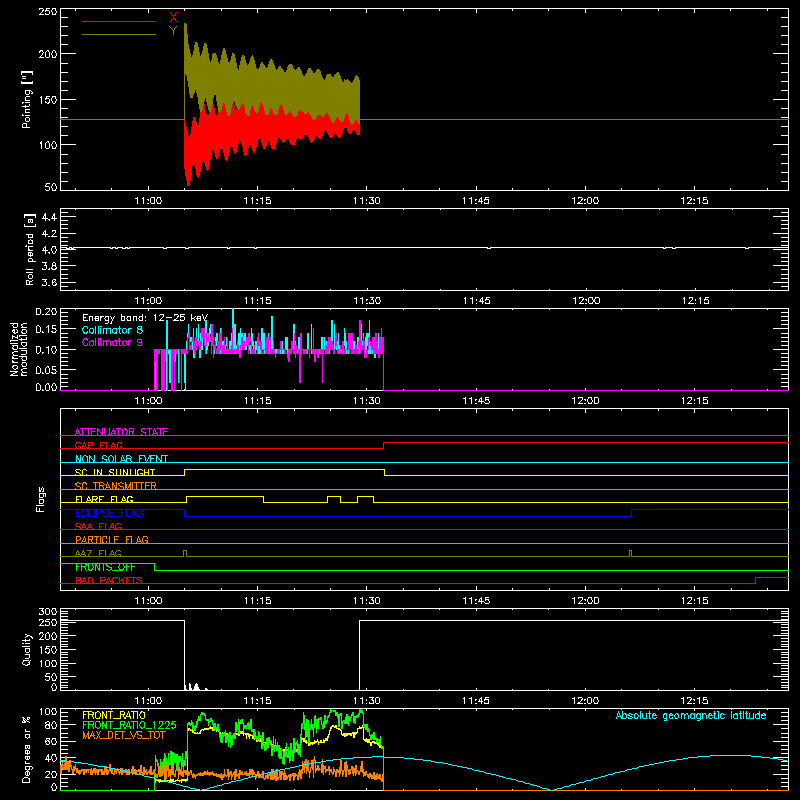The height and width of the screenshot is (800, 800).
Task: Click 300 on the Quality axis
Action: [48, 612]
